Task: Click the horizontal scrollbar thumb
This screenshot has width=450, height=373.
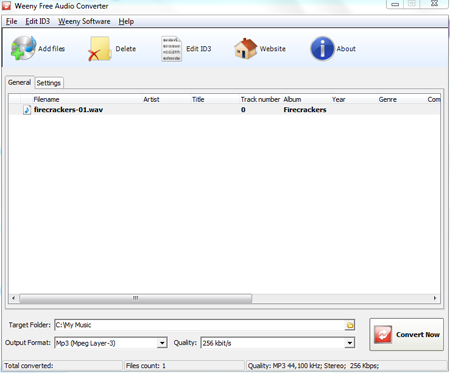Action: (136, 298)
